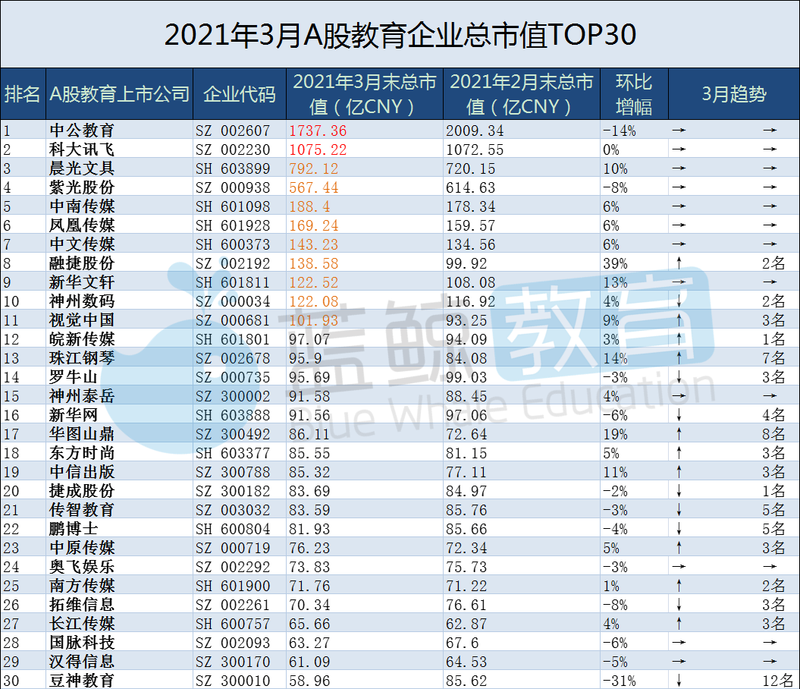Click the A股教育上市公司 column header
This screenshot has height=689, width=800.
coord(119,94)
